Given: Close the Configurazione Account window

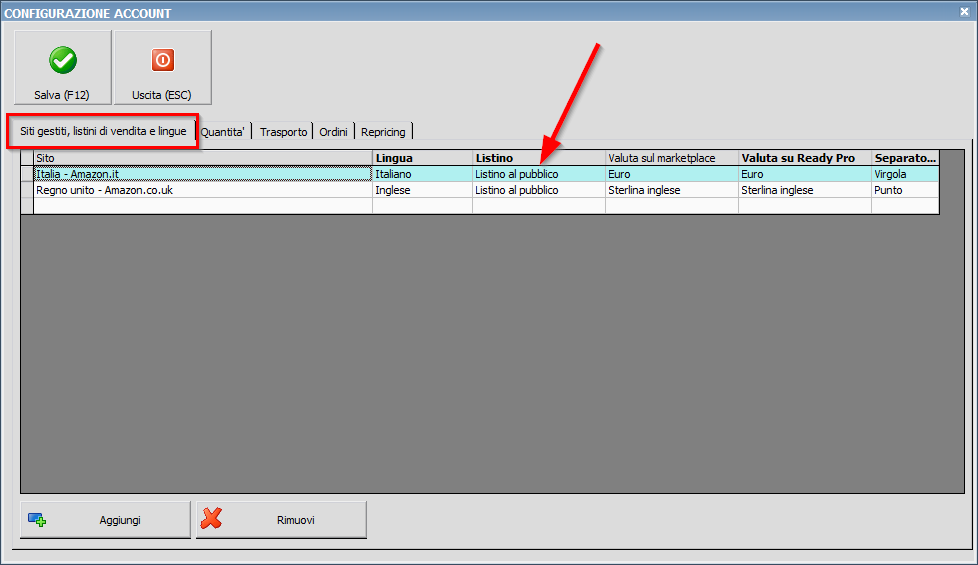Looking at the screenshot, I should point(964,12).
